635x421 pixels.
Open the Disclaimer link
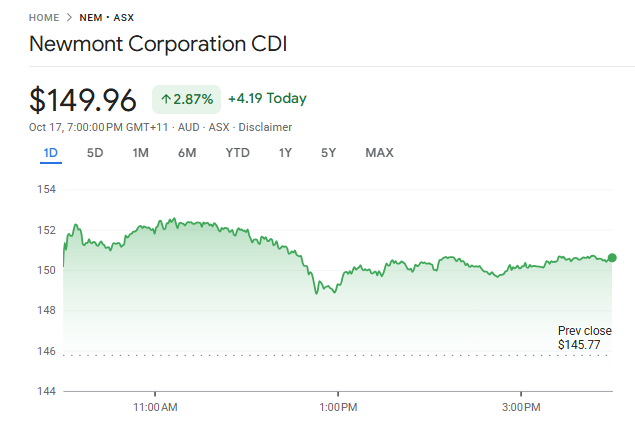pyautogui.click(x=265, y=128)
